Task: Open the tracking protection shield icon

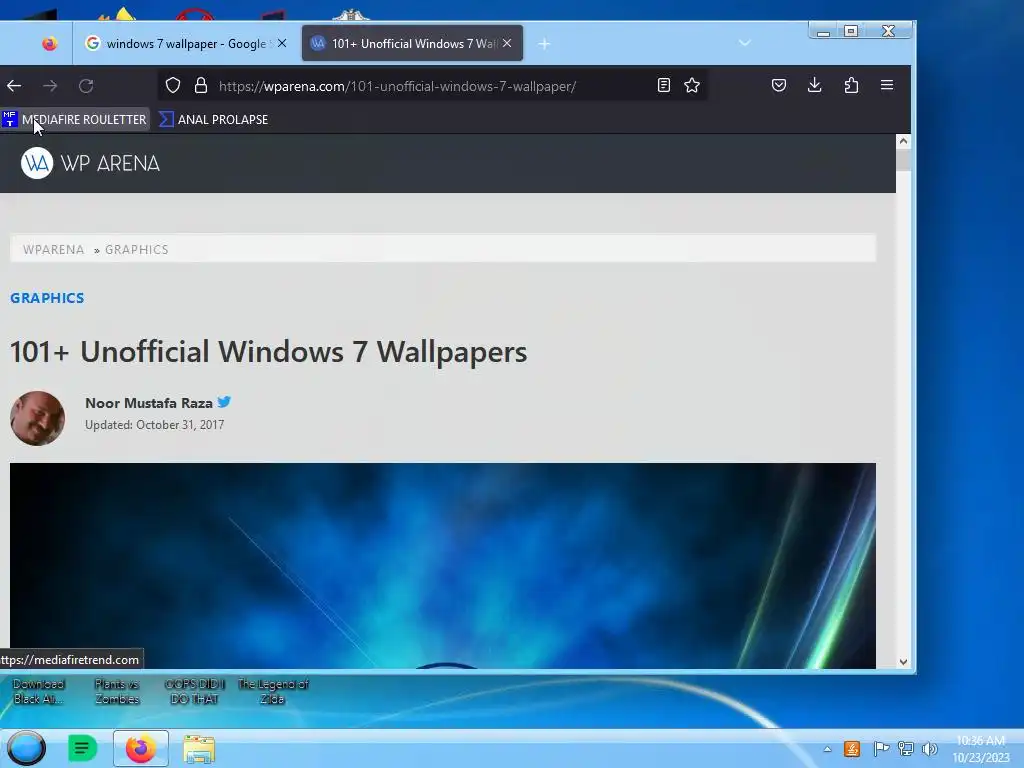Action: 172,86
